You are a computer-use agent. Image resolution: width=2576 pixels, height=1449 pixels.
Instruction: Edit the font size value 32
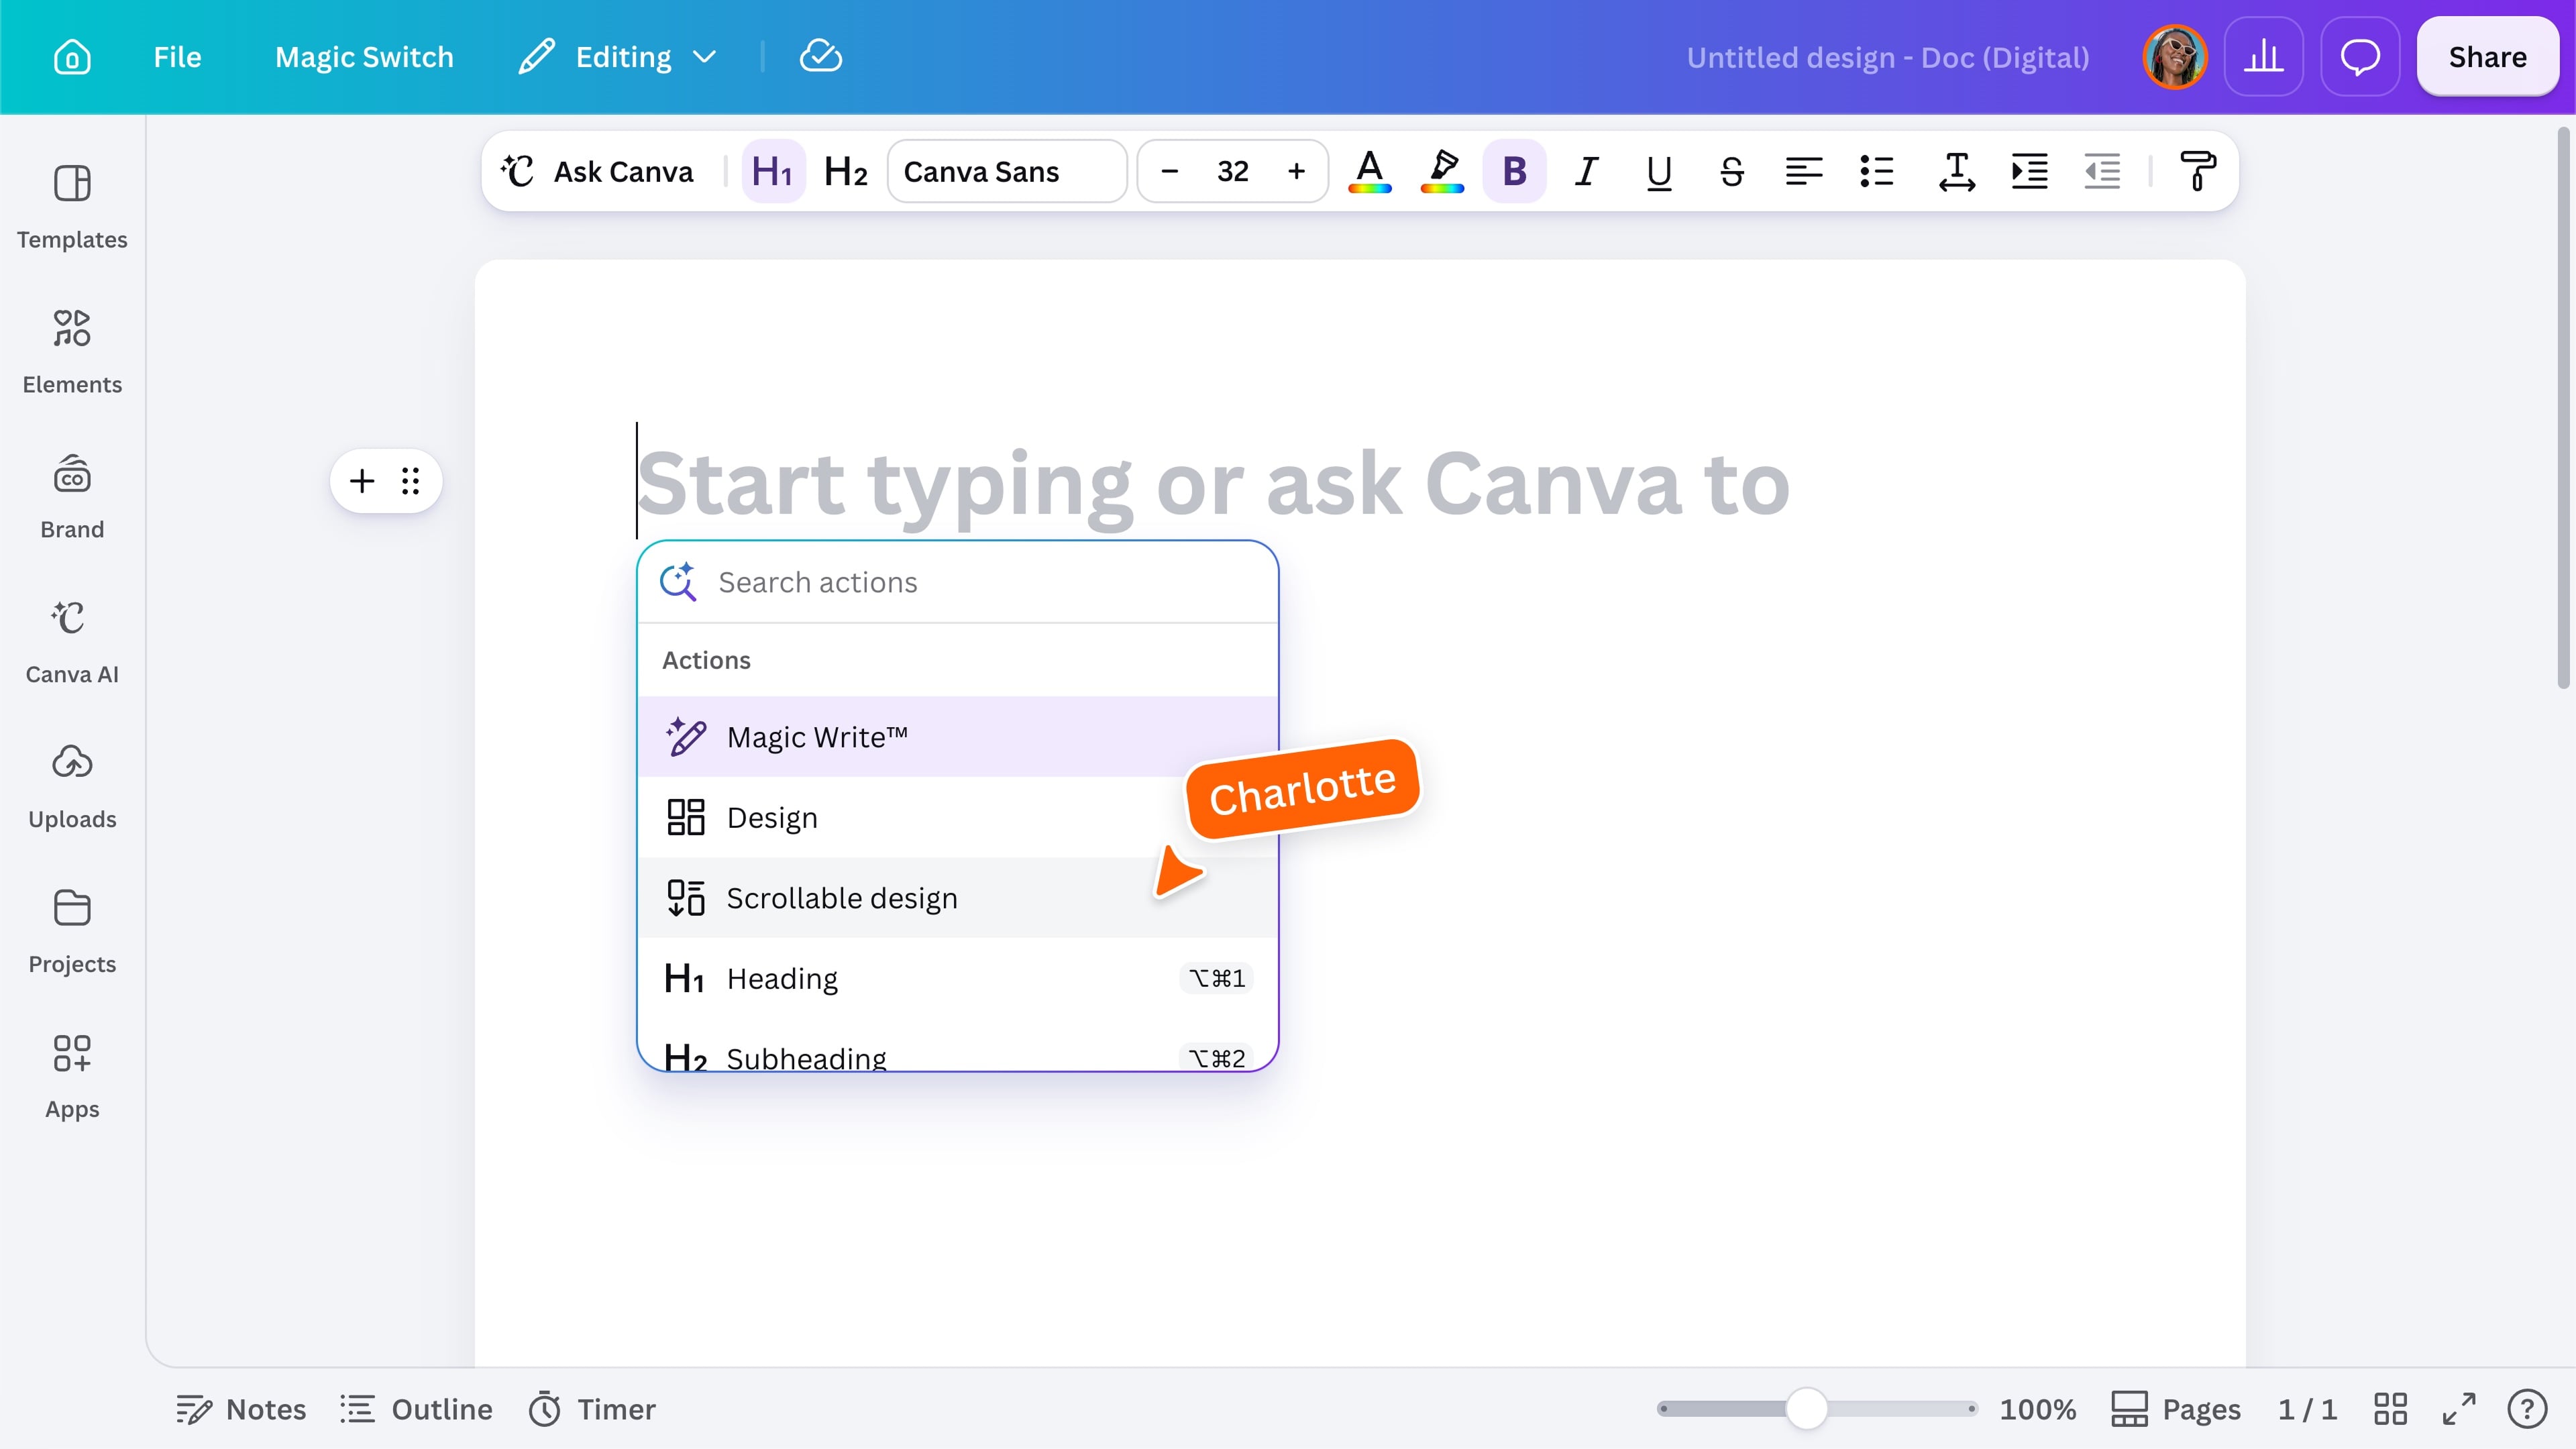1232,171
